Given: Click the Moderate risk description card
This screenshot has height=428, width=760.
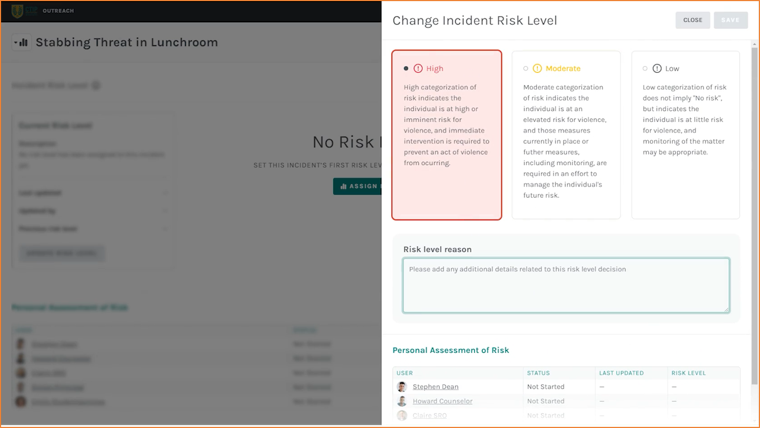Looking at the screenshot, I should point(566,135).
